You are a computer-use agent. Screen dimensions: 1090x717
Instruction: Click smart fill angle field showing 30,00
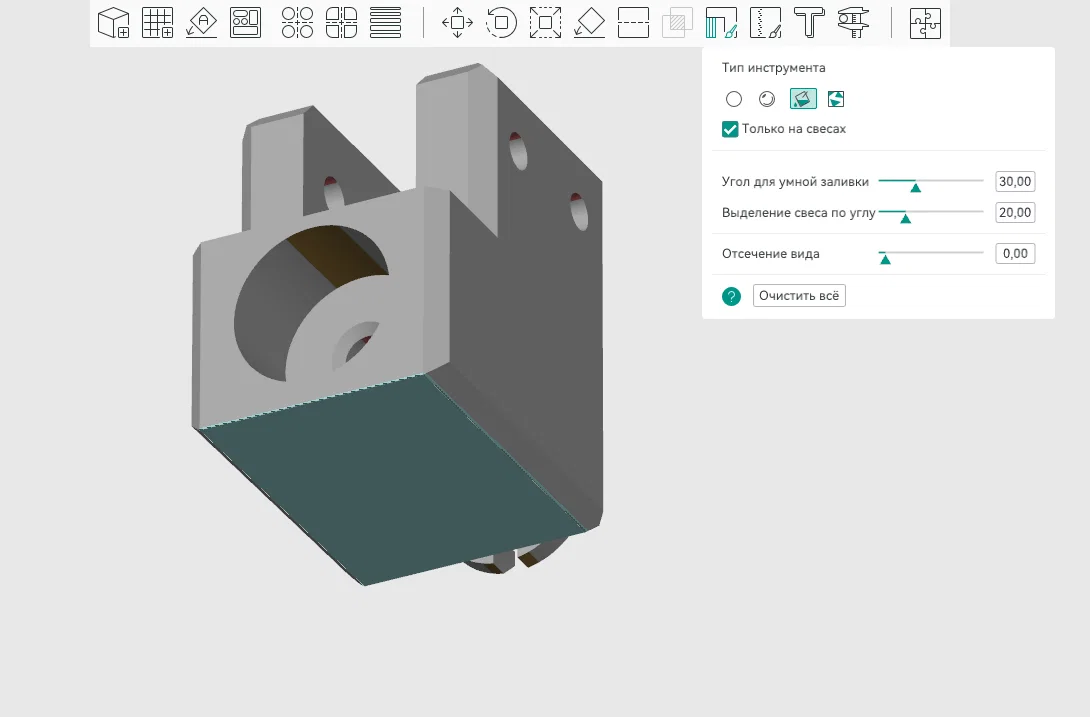click(1015, 182)
